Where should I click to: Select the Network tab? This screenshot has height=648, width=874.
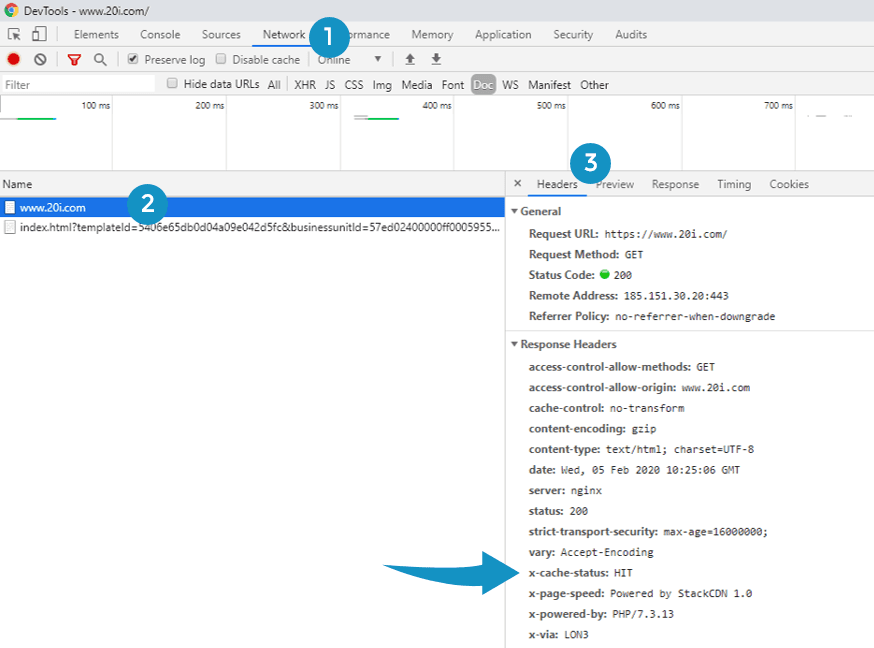pos(284,35)
